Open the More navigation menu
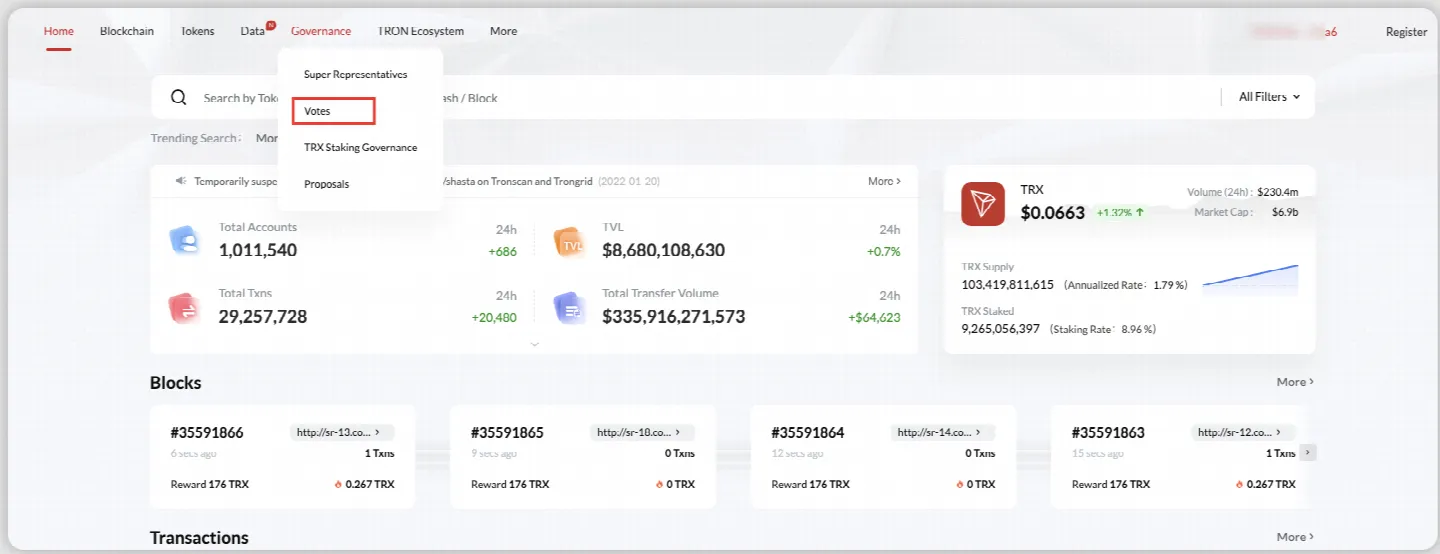Screen dimensions: 1440x554 click(503, 31)
